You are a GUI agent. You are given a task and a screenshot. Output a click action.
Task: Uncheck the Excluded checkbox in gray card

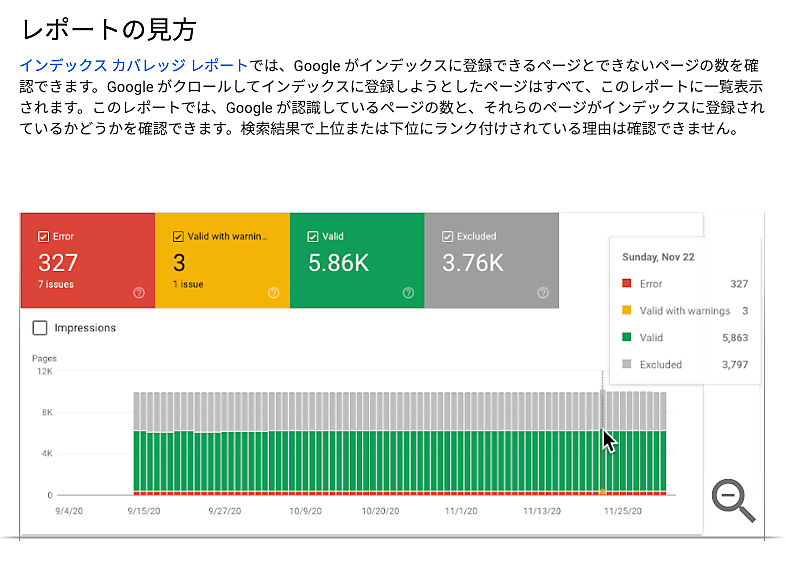pyautogui.click(x=447, y=237)
